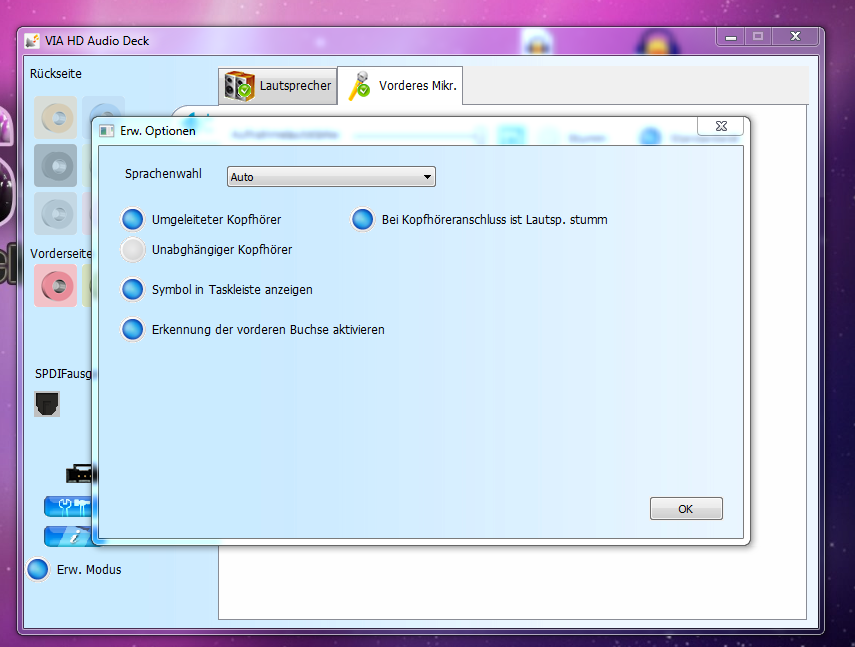
Task: Click the microphone icon on Vorderes Mikr. tab
Action: pyautogui.click(x=360, y=86)
